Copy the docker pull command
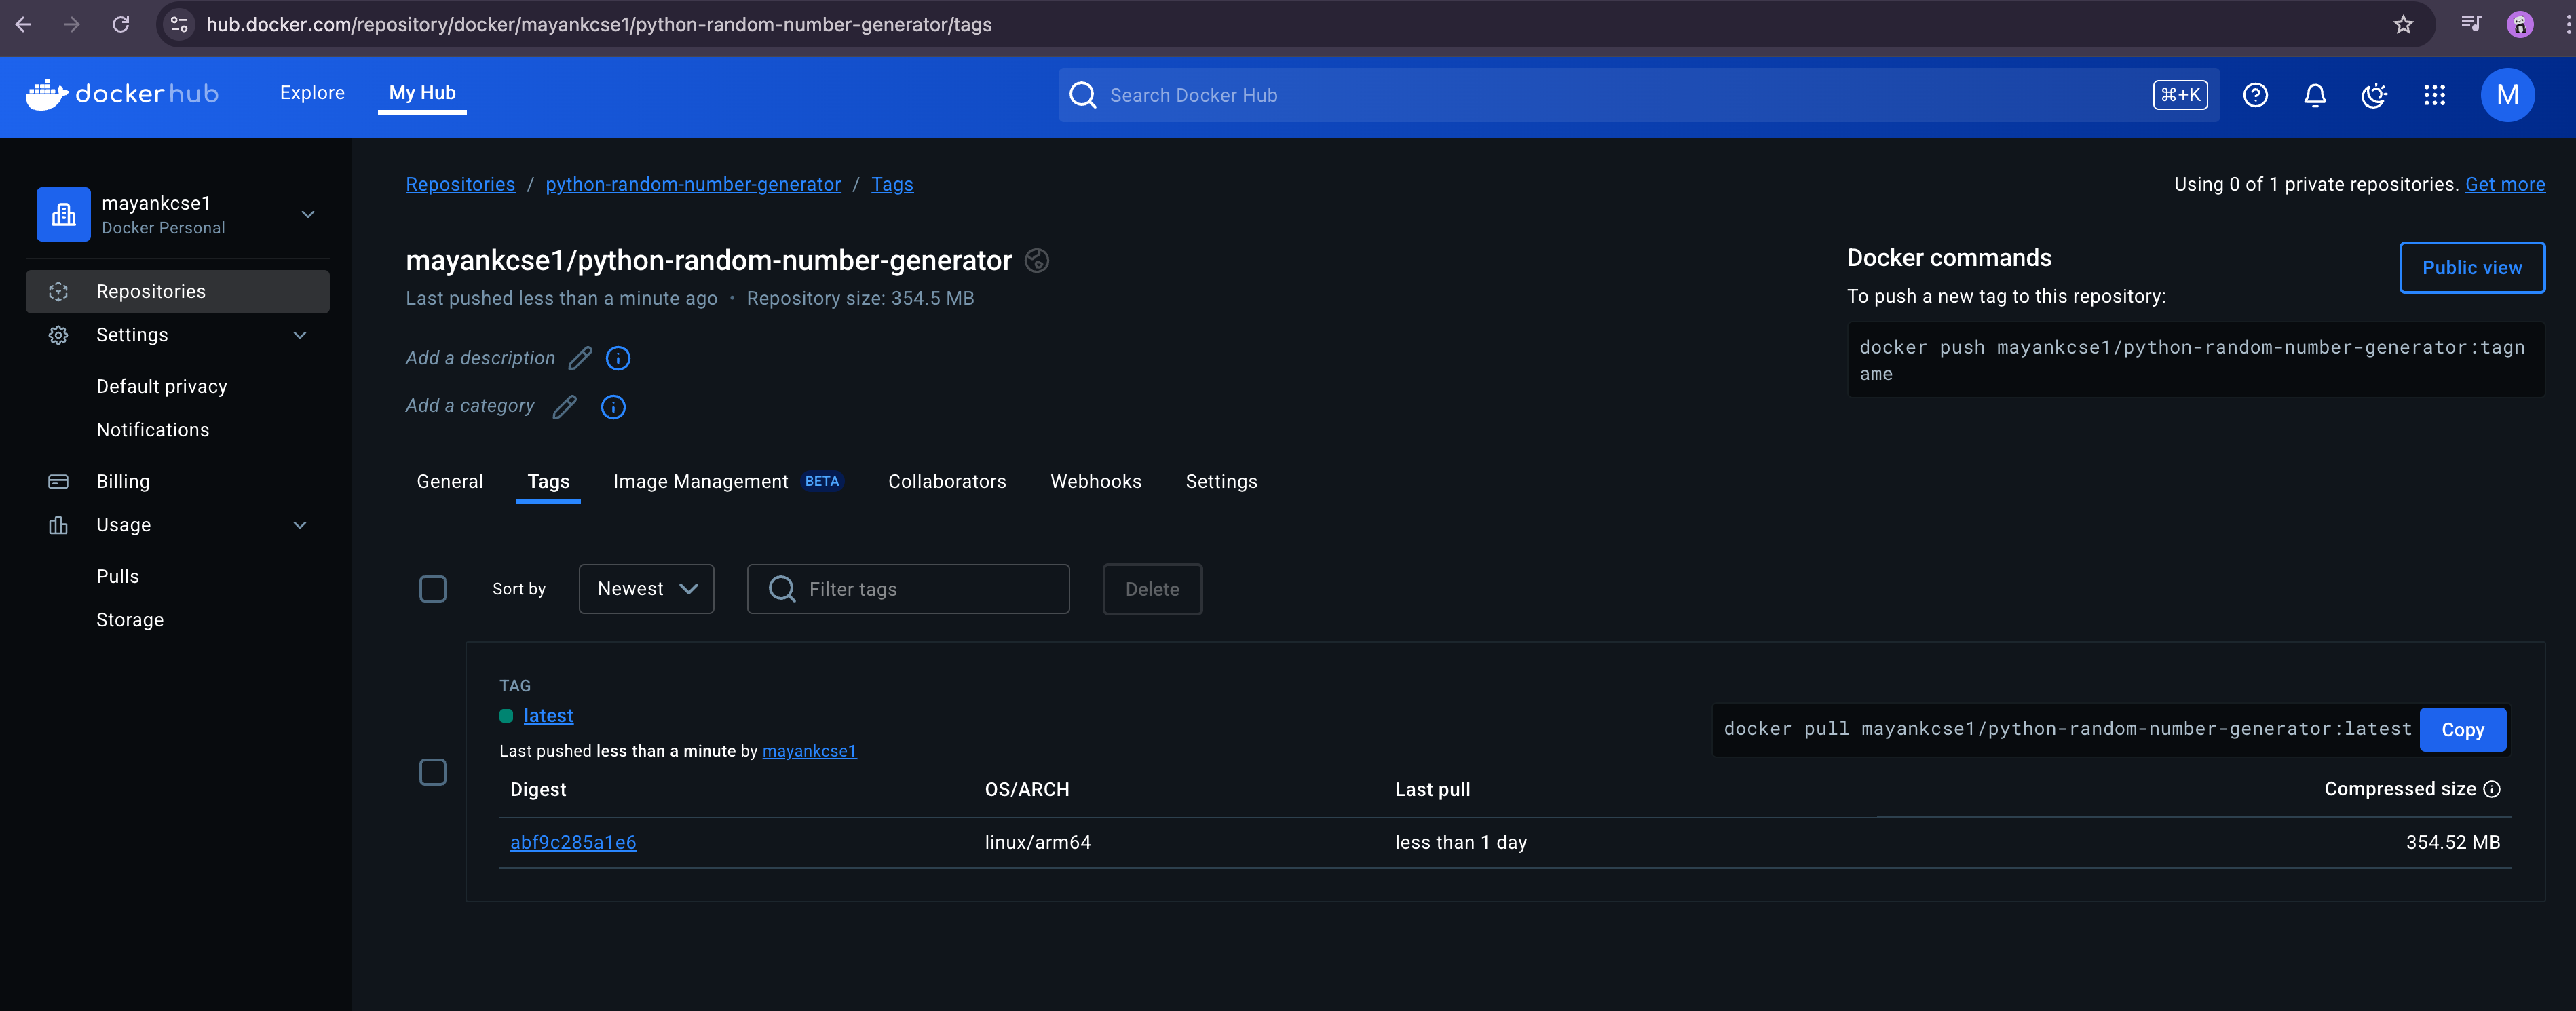This screenshot has width=2576, height=1011. pyautogui.click(x=2462, y=730)
